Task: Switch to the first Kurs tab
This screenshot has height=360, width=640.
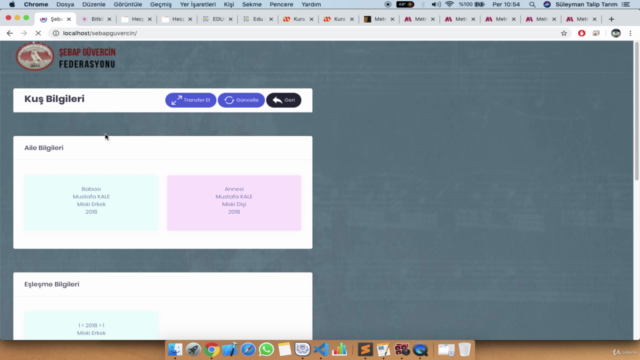Action: [299, 19]
